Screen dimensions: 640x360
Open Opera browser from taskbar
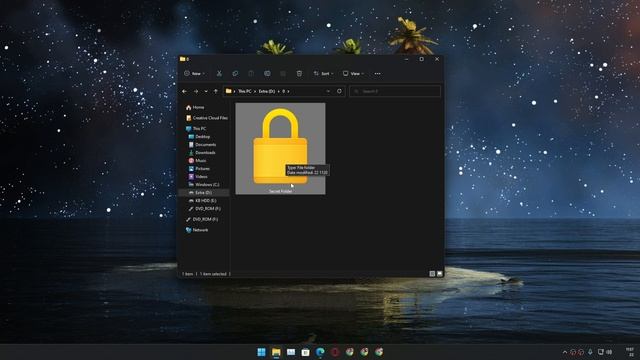[335, 352]
